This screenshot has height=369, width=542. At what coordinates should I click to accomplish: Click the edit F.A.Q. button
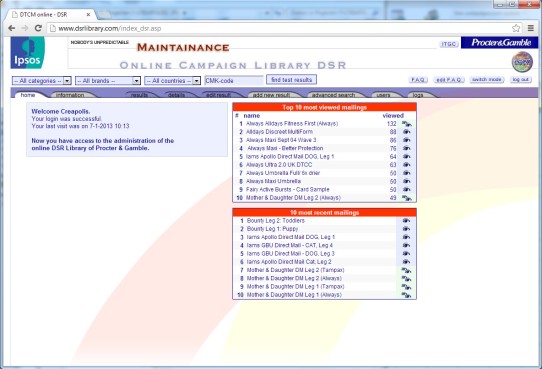tap(449, 80)
